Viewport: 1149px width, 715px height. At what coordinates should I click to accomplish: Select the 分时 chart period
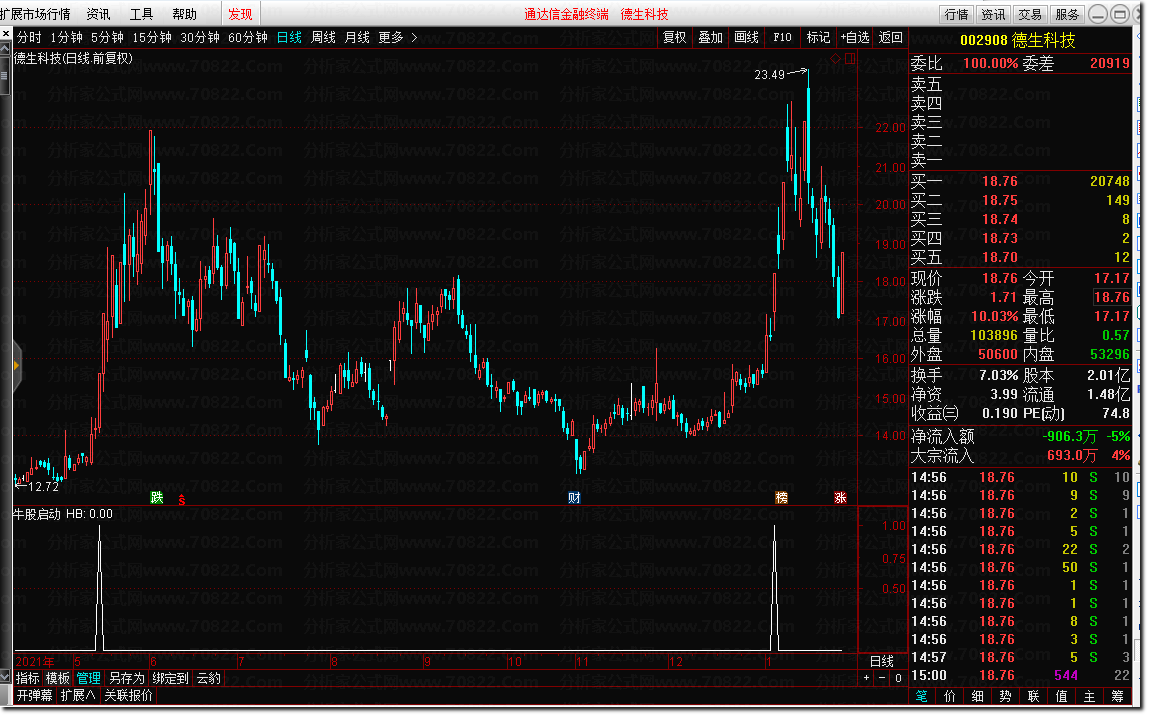(x=29, y=37)
